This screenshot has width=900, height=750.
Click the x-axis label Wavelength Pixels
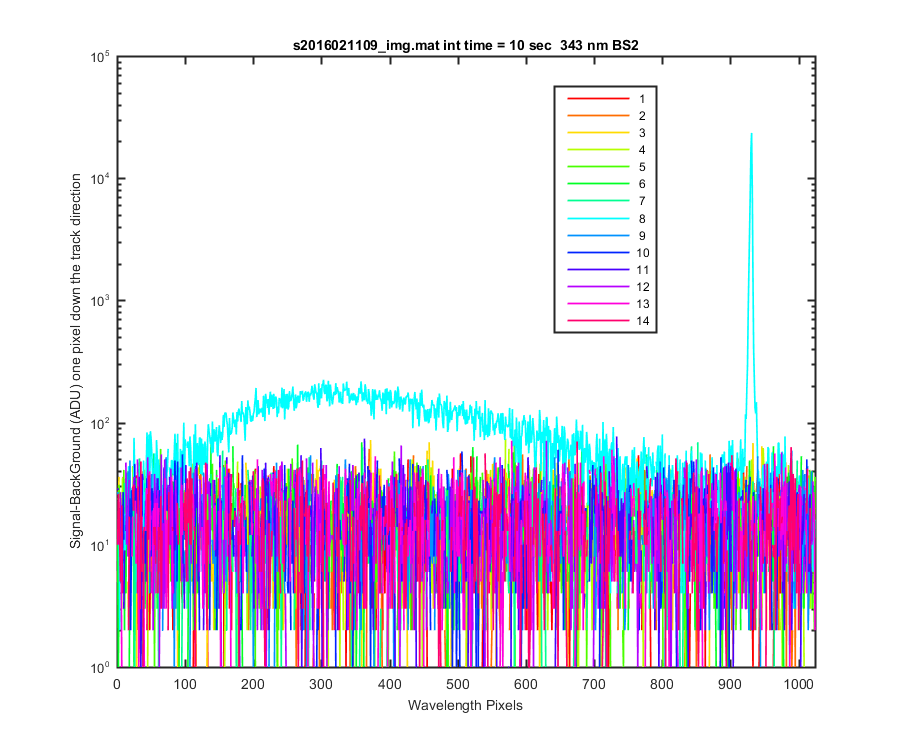point(465,705)
